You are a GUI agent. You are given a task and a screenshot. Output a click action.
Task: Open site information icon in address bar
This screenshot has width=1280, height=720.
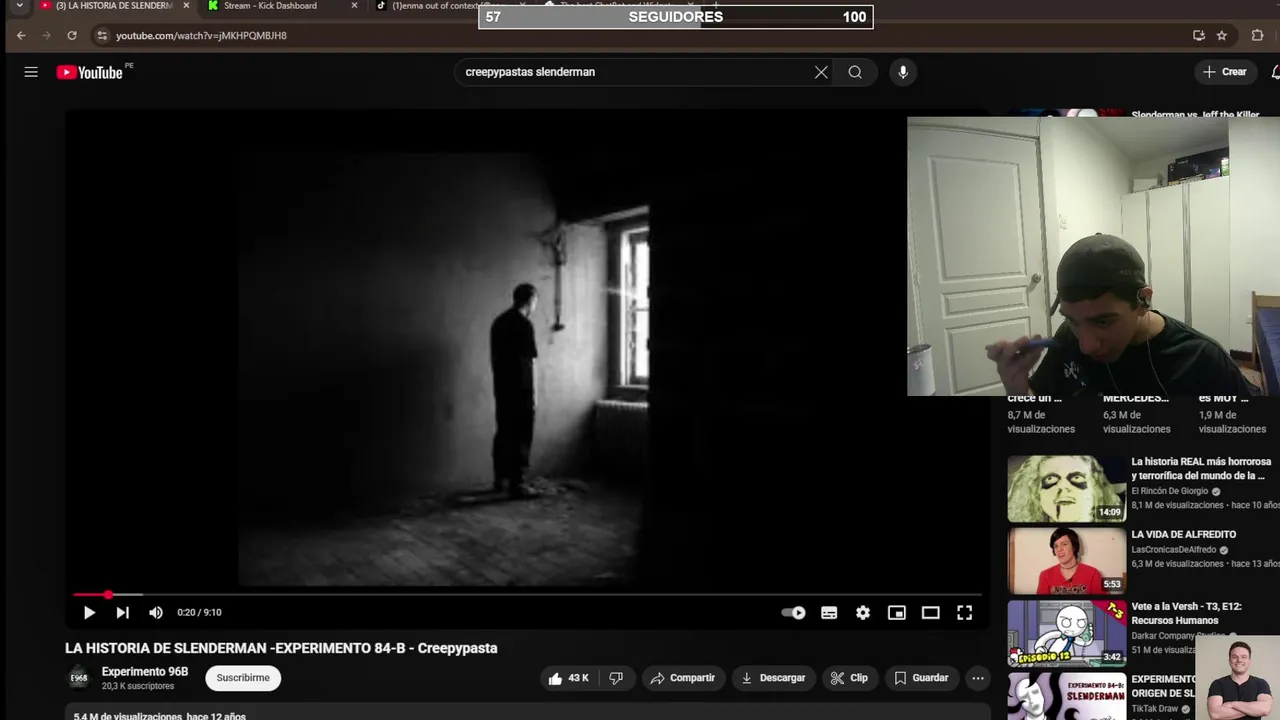click(x=101, y=35)
